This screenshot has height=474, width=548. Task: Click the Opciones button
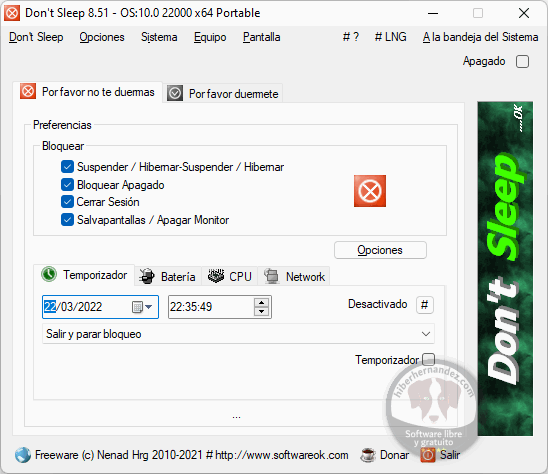380,250
